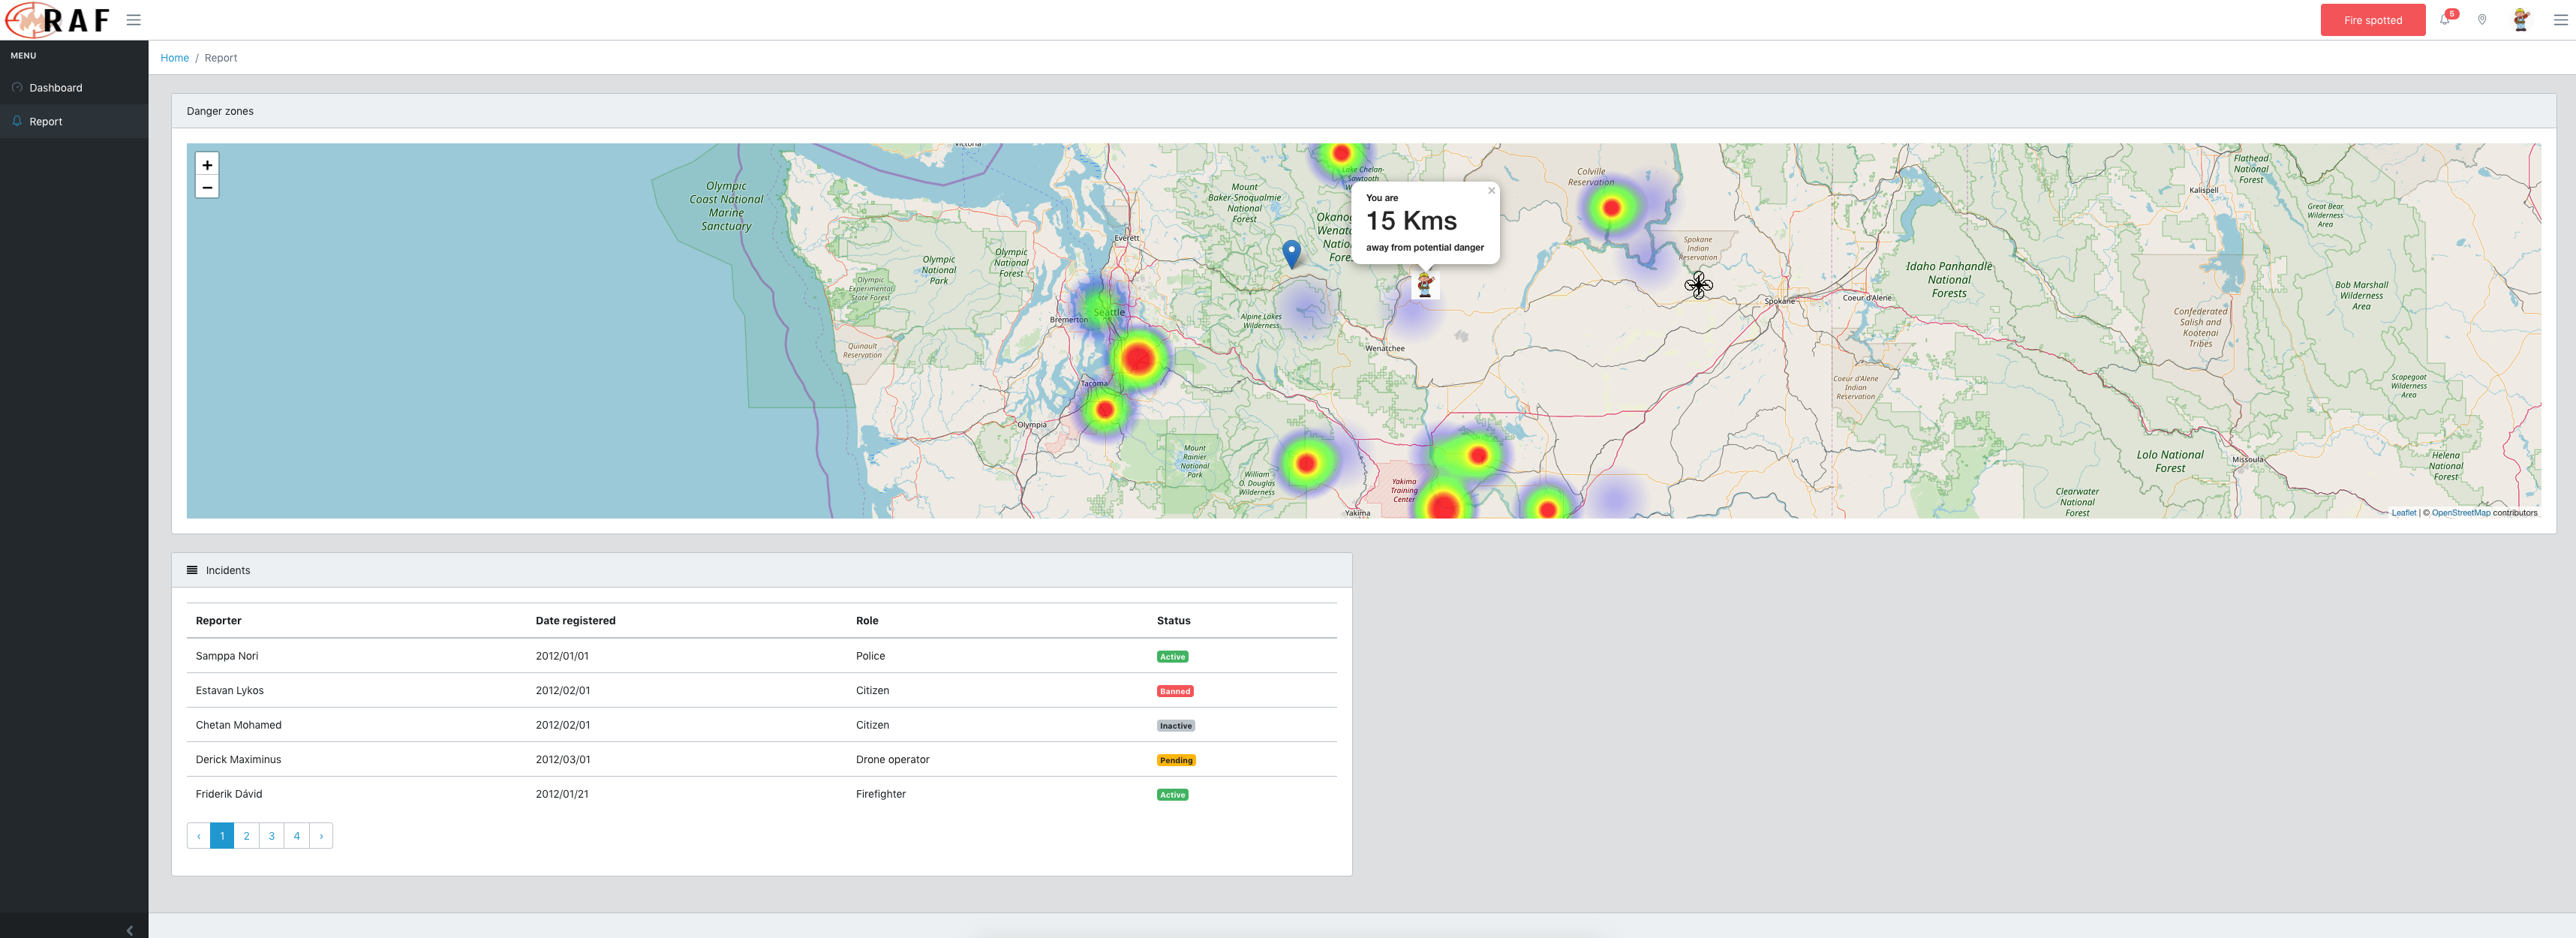Click next page arrow in pagination

coord(321,836)
